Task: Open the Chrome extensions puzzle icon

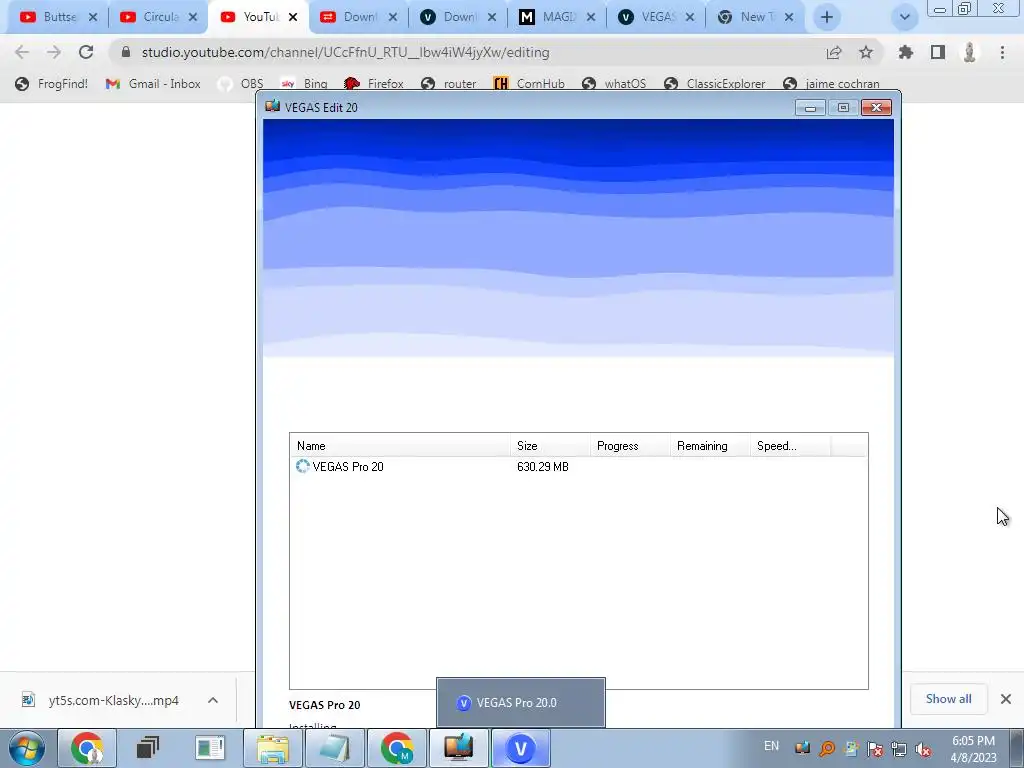Action: pyautogui.click(x=906, y=52)
